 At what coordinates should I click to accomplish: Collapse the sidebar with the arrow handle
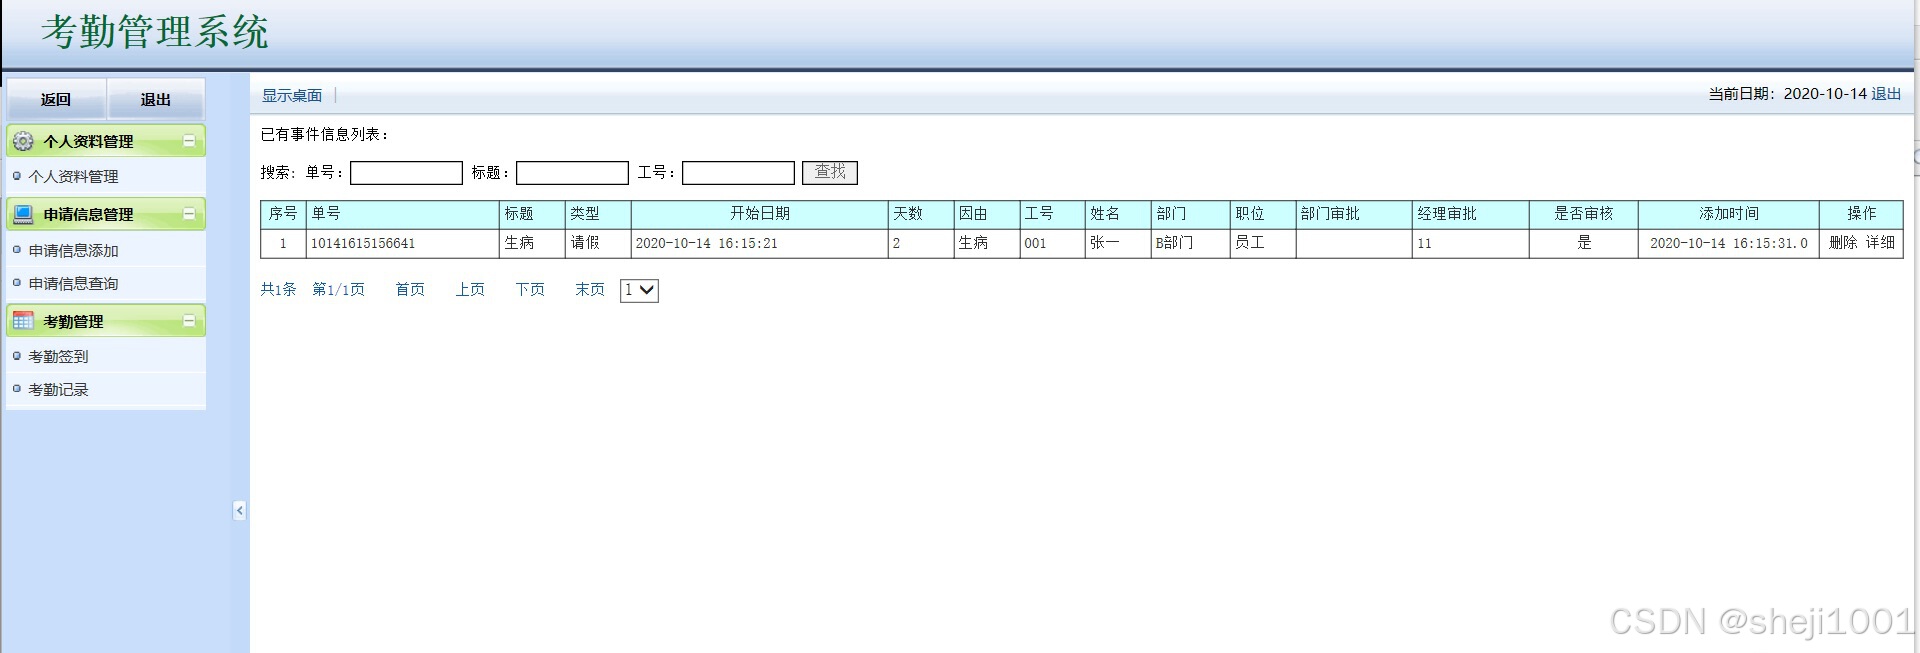239,510
